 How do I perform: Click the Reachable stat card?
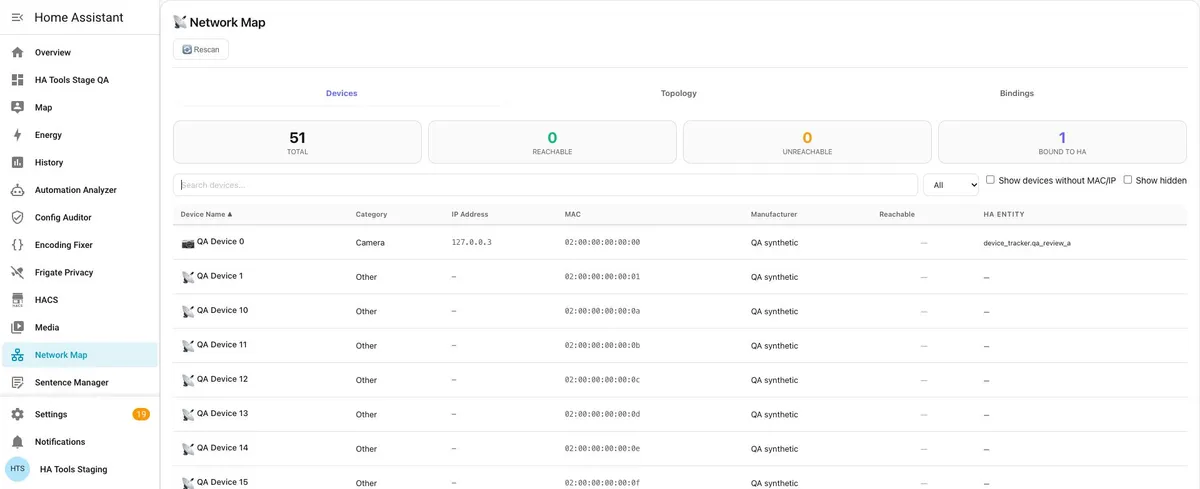(552, 142)
